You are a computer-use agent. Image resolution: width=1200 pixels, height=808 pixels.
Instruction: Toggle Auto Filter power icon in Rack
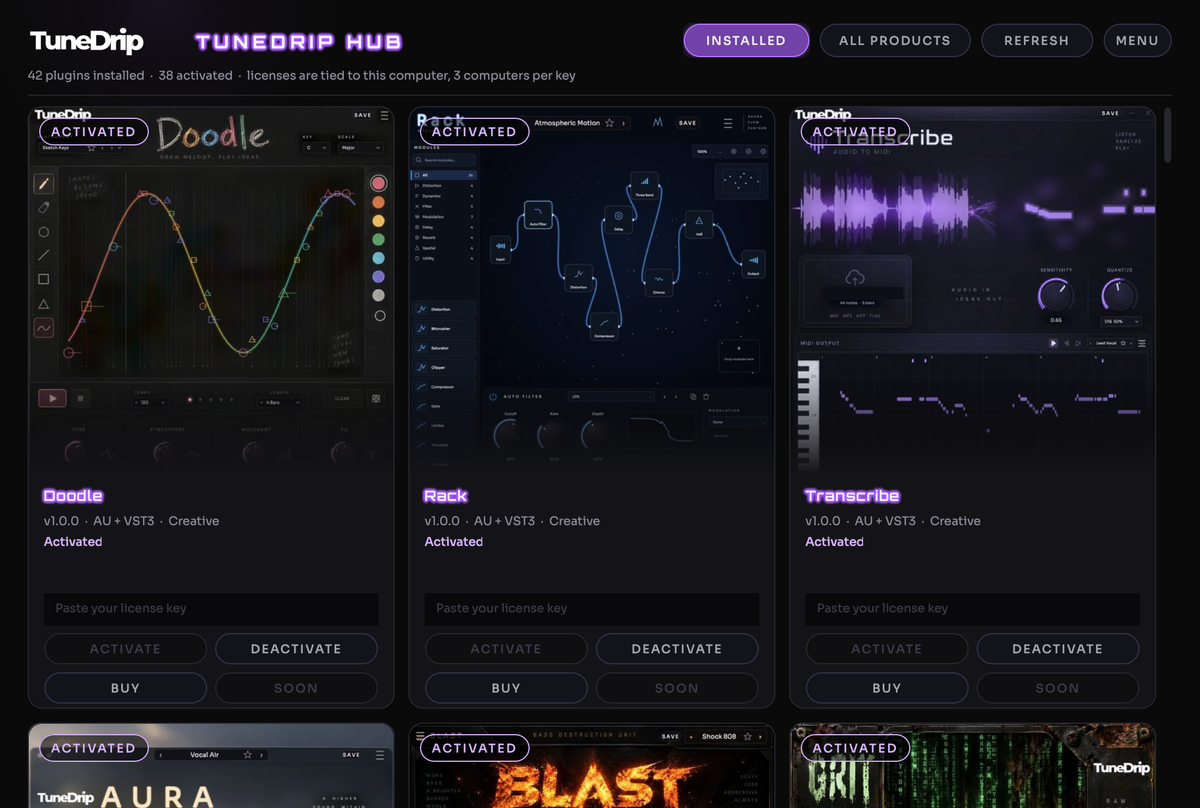(x=493, y=397)
